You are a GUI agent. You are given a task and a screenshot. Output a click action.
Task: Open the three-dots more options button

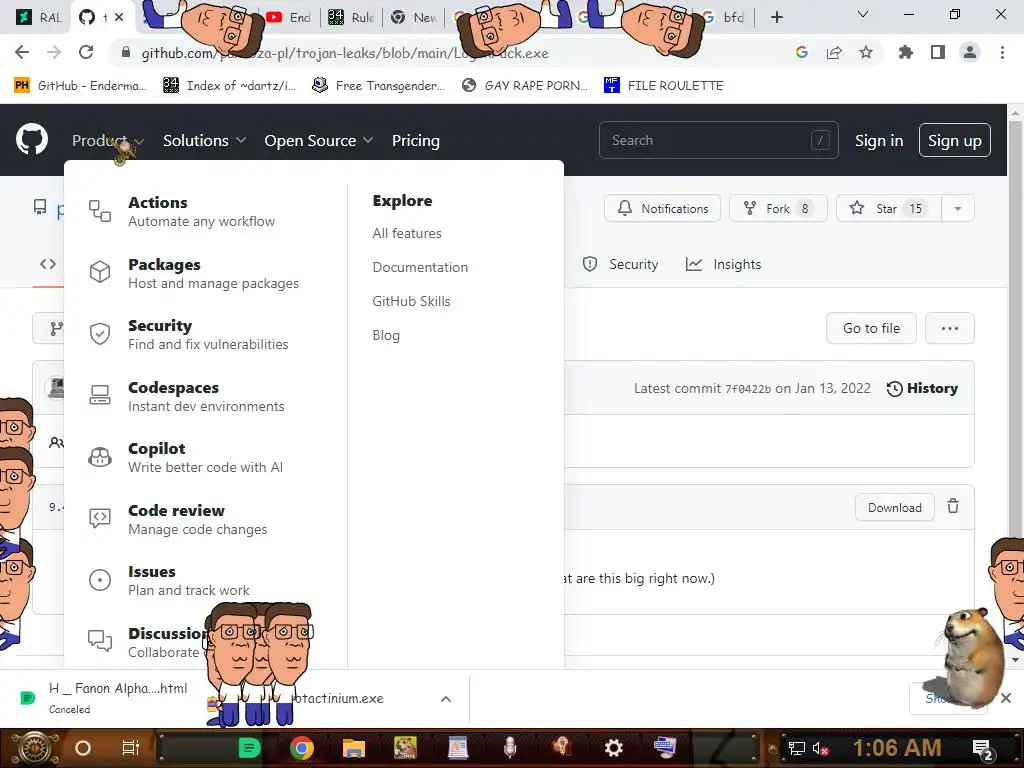click(950, 328)
